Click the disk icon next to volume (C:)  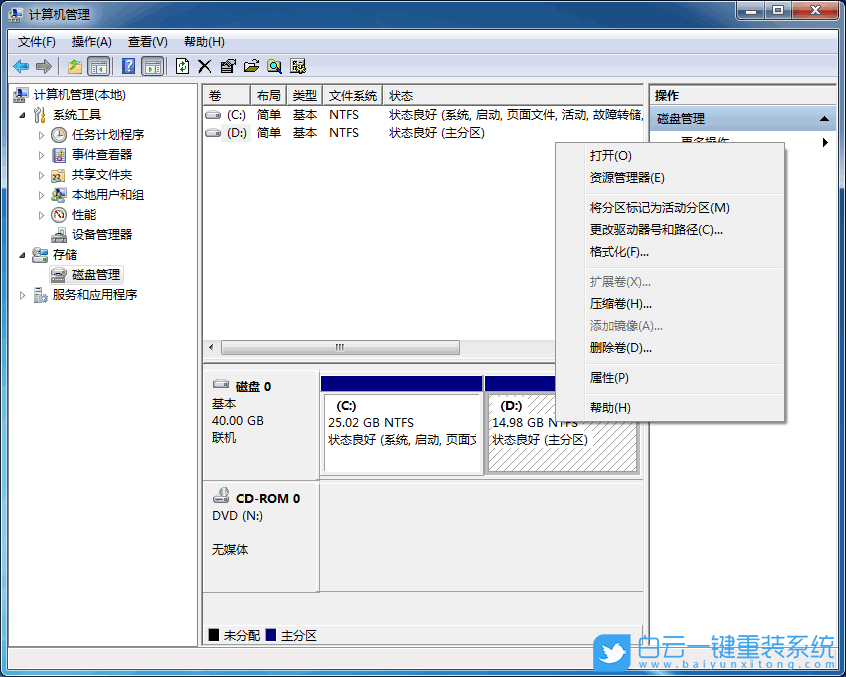click(x=214, y=114)
